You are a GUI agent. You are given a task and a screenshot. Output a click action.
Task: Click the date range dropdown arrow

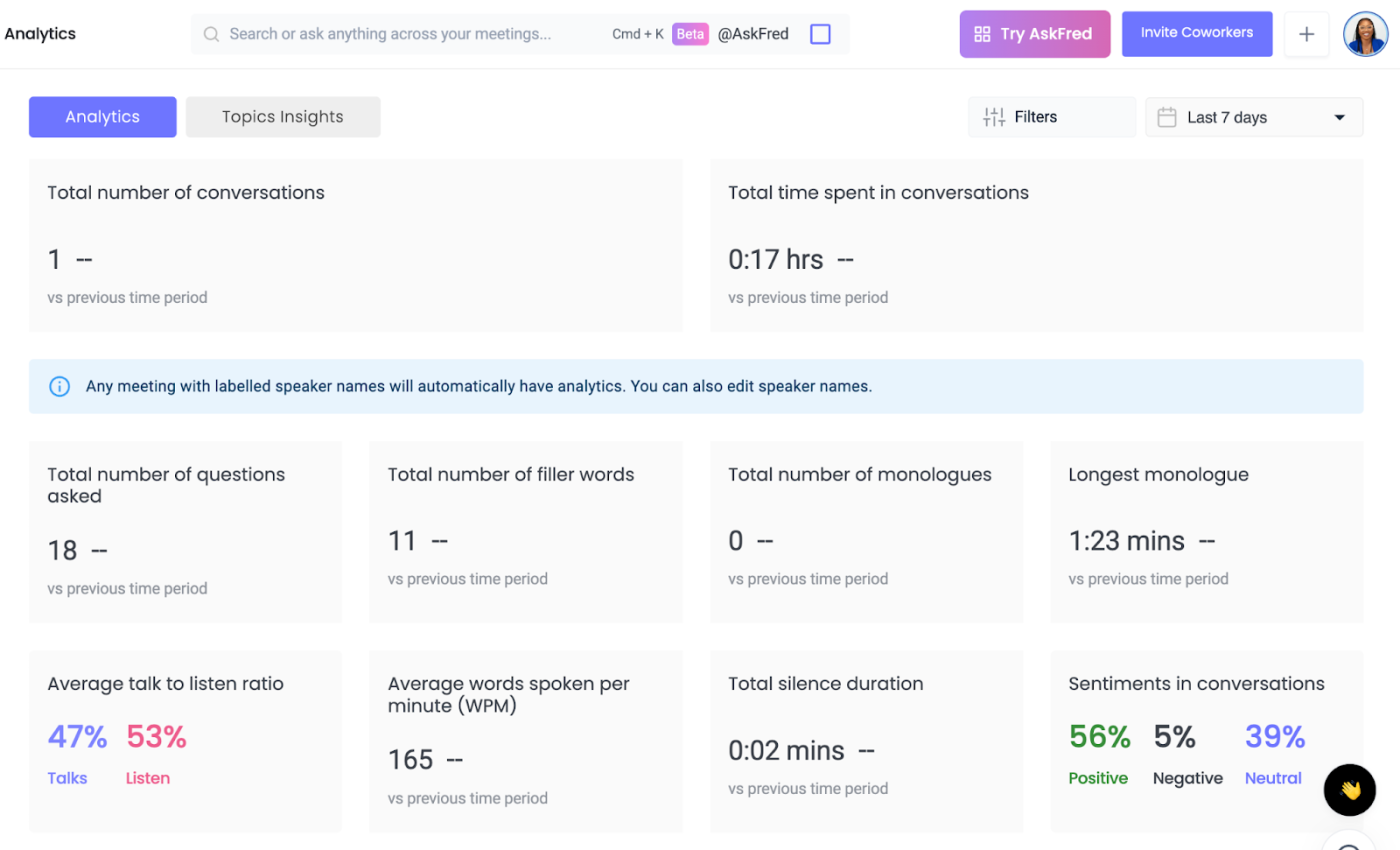(1340, 117)
